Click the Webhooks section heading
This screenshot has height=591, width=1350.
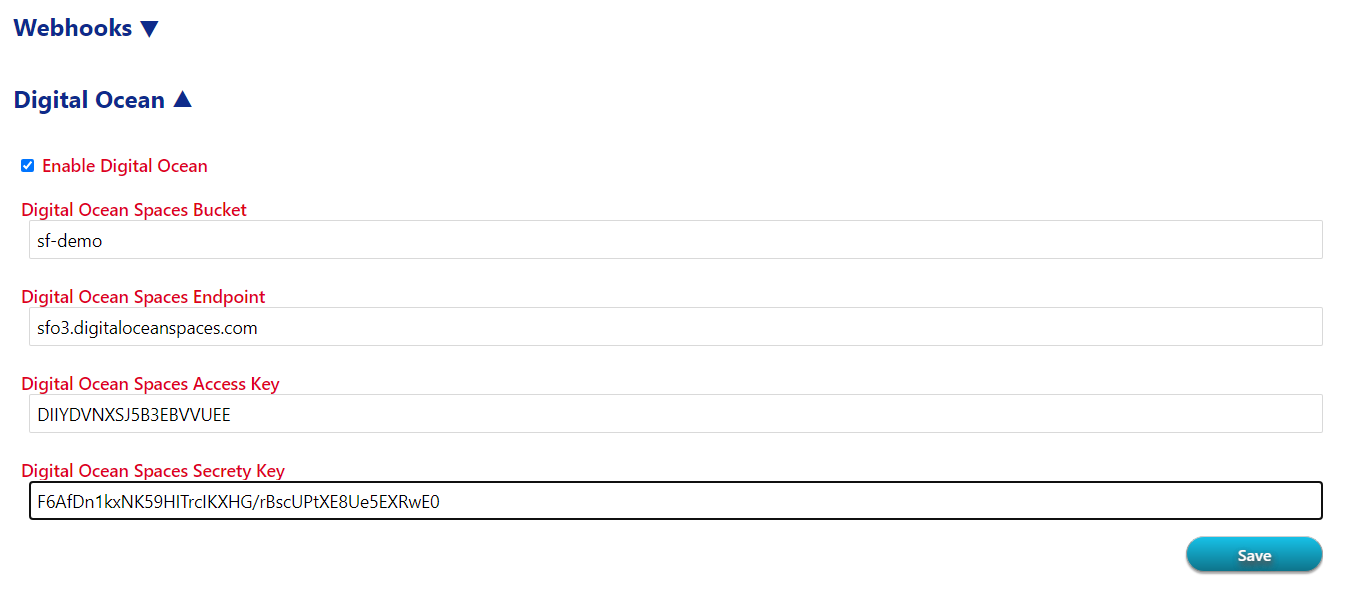coord(73,28)
